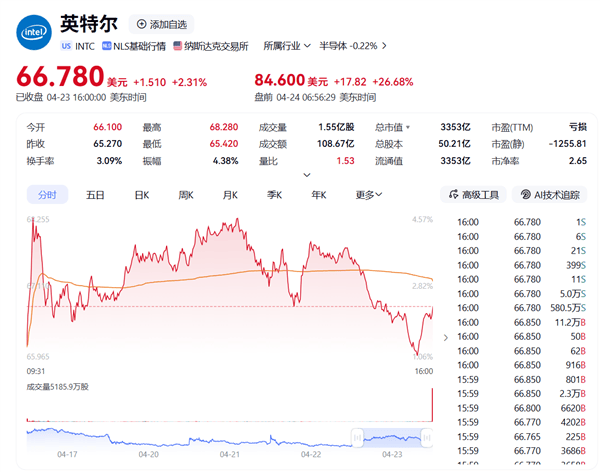Image resolution: width=600 pixels, height=472 pixels.
Task: Click the left handle of the range slider
Action: coord(357,437)
